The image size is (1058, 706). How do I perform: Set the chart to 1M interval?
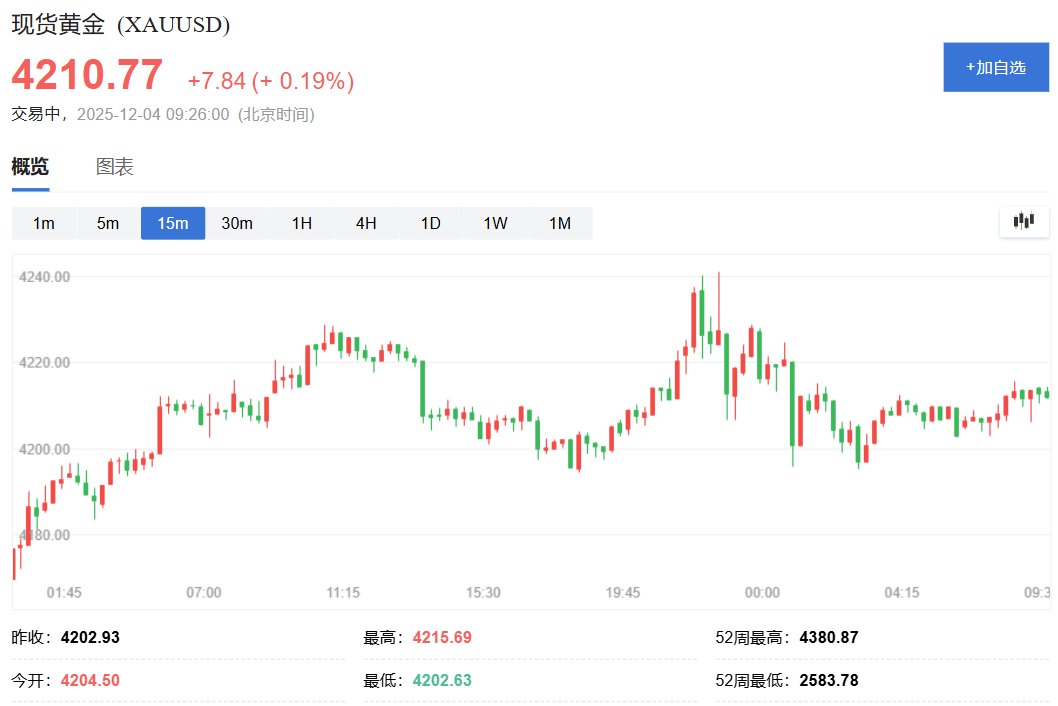point(560,223)
